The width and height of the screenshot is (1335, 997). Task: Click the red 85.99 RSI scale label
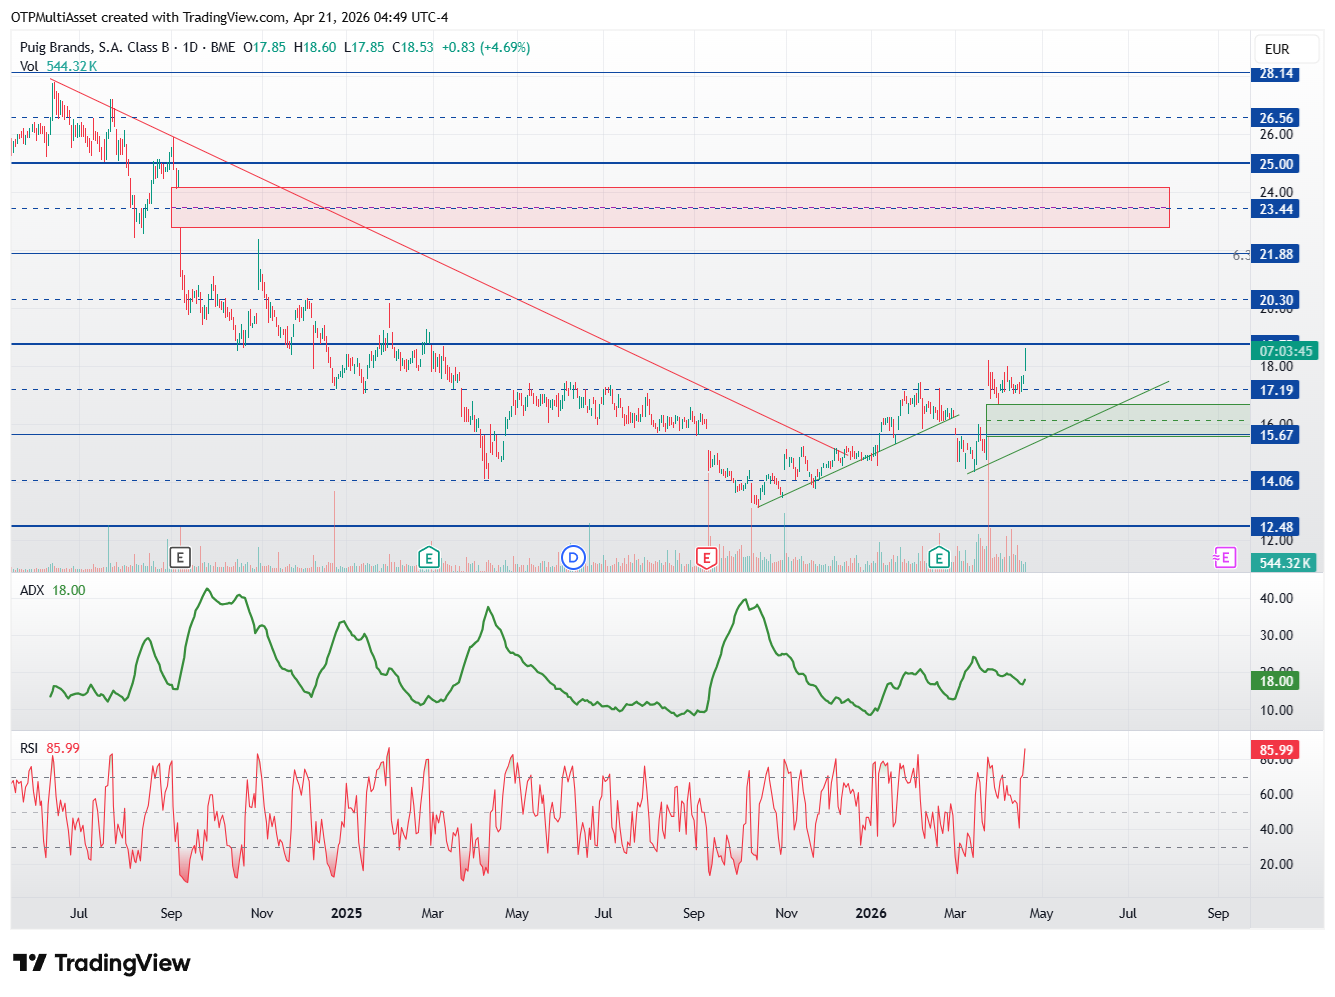[1276, 750]
